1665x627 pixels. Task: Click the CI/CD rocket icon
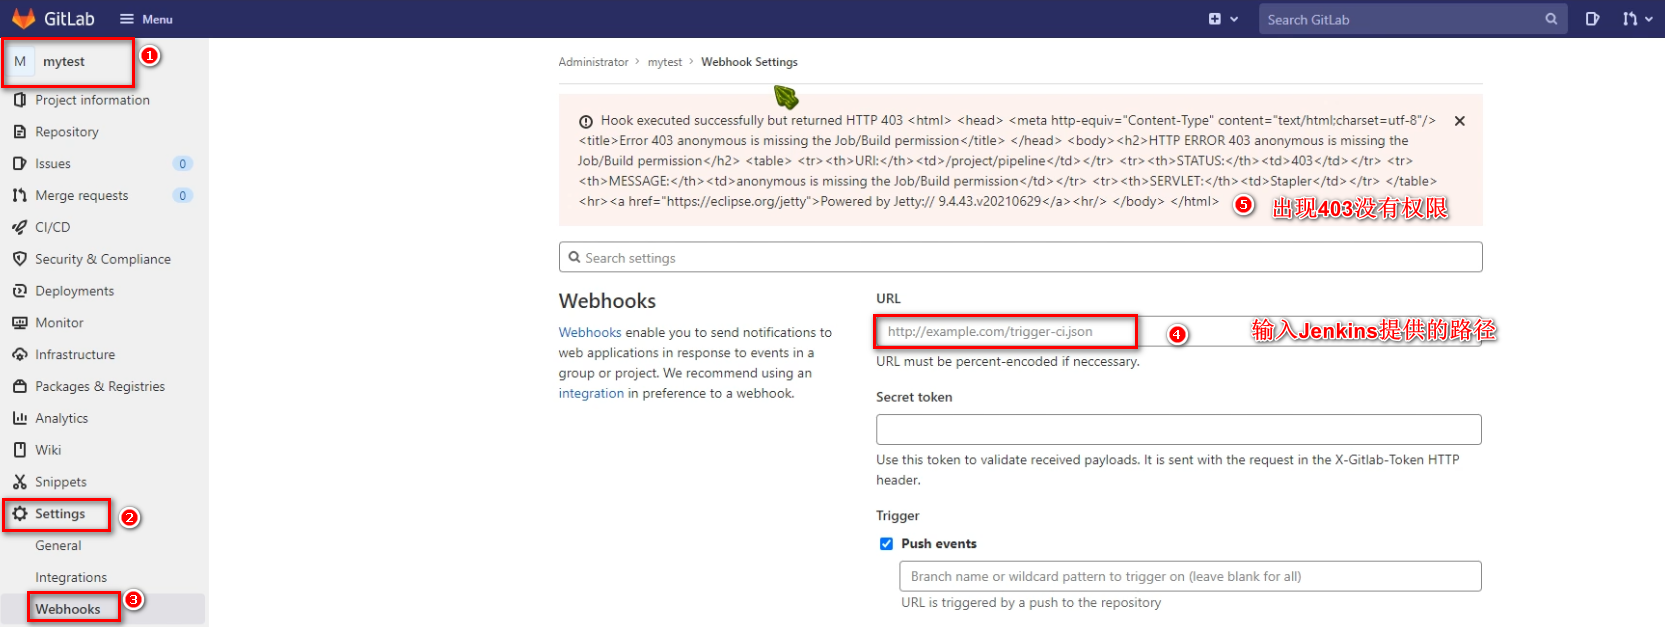click(x=20, y=227)
